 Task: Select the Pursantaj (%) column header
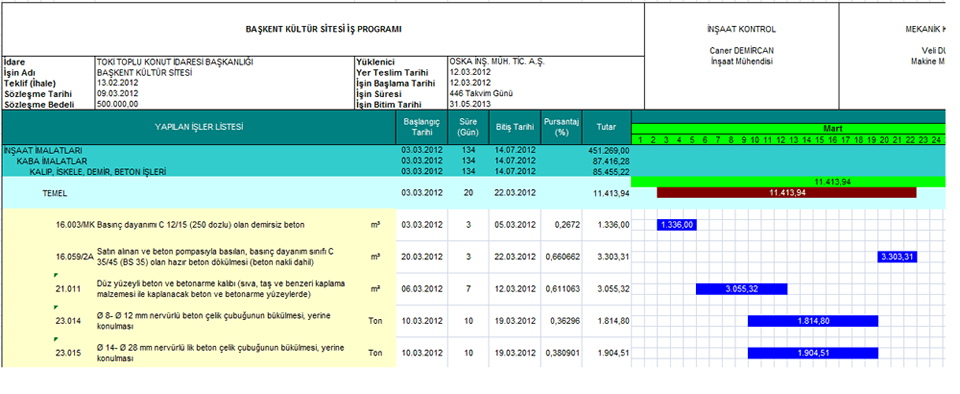pos(561,127)
